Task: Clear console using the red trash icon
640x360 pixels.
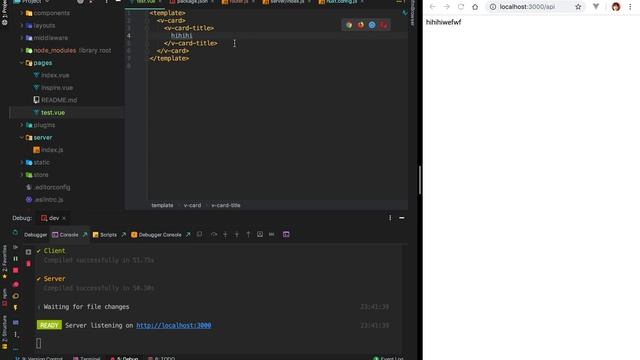Action: [x=28, y=264]
